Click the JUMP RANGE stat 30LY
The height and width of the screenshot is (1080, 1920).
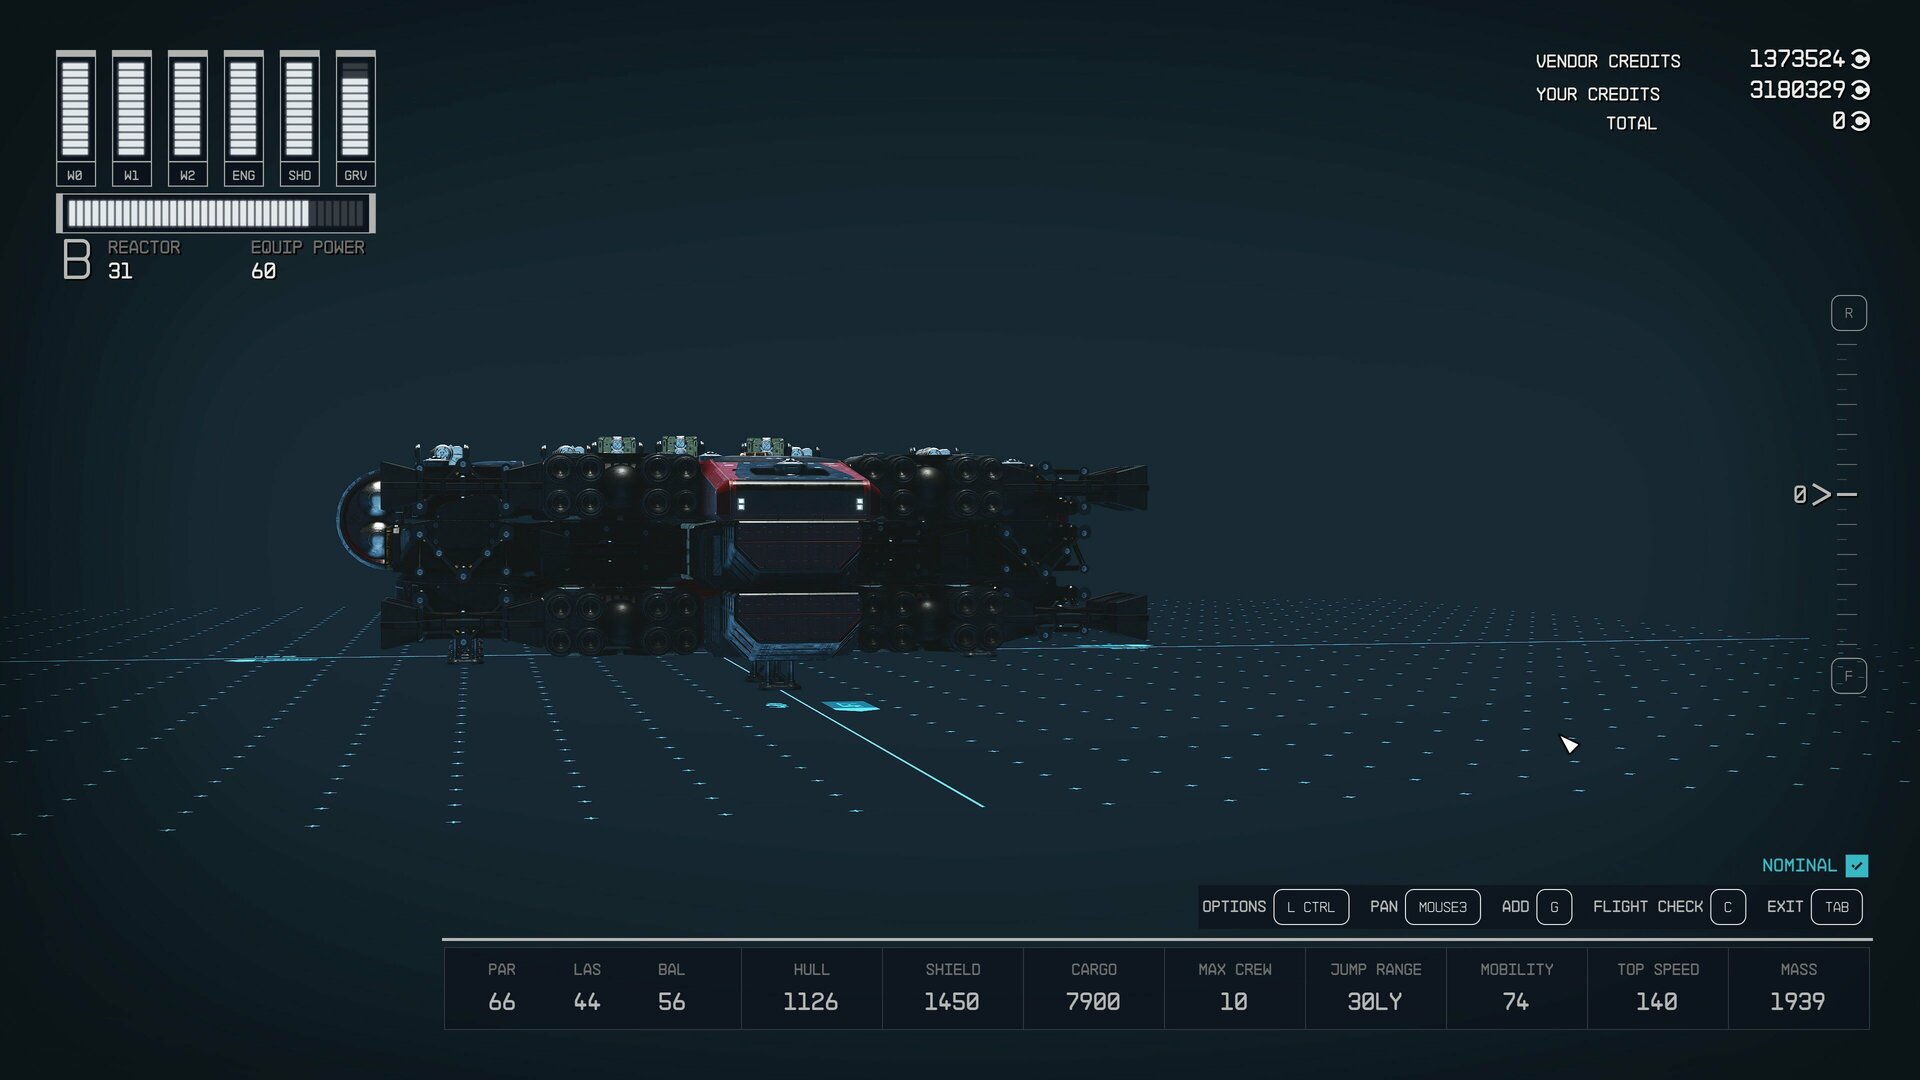[x=1375, y=988]
